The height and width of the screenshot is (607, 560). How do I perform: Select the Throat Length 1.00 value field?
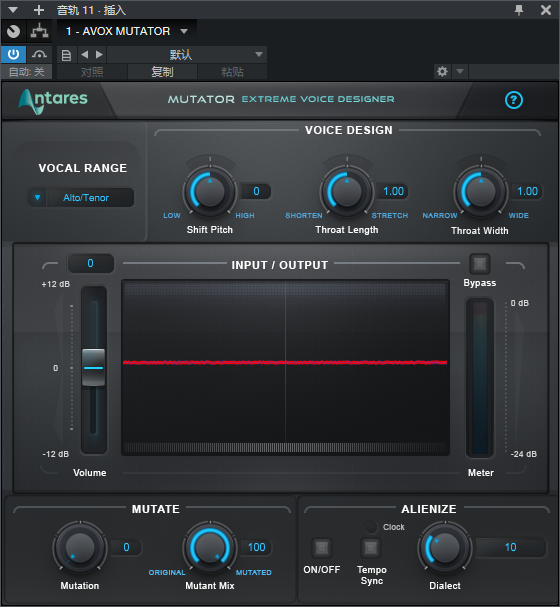[393, 191]
